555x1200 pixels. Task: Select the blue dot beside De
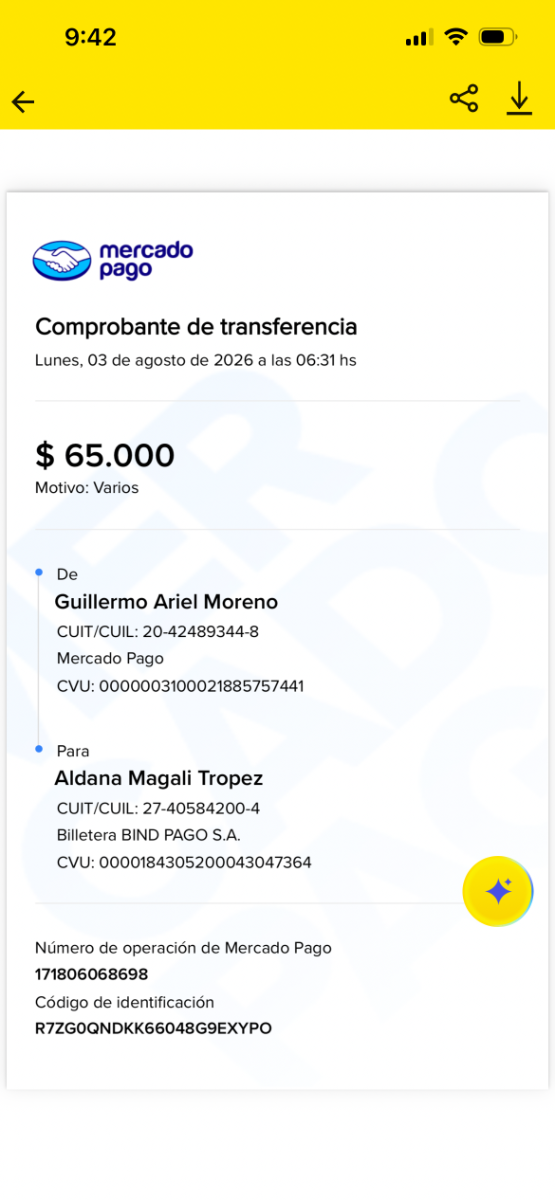pyautogui.click(x=39, y=572)
